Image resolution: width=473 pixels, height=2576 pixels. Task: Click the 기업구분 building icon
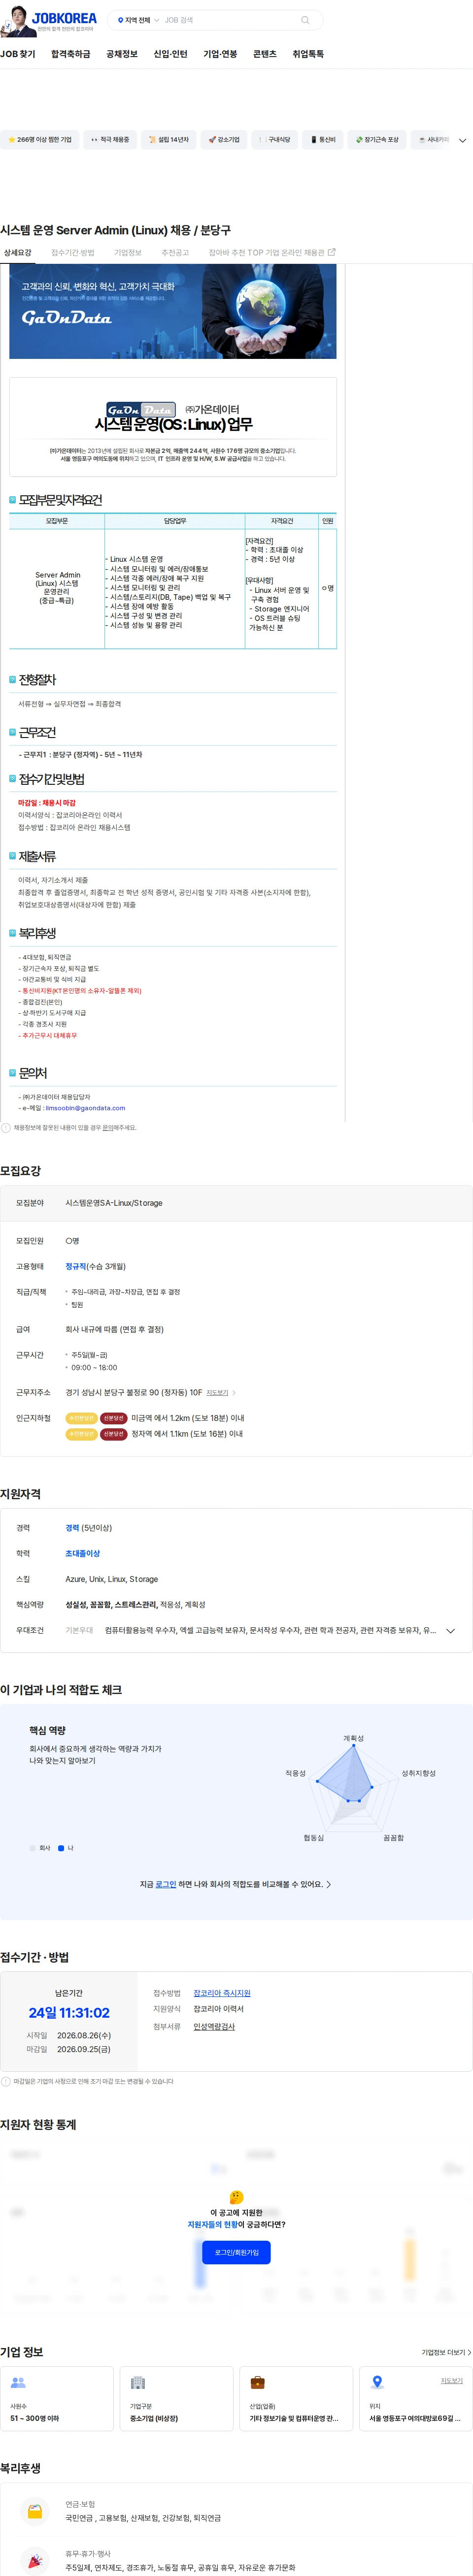(x=138, y=2383)
